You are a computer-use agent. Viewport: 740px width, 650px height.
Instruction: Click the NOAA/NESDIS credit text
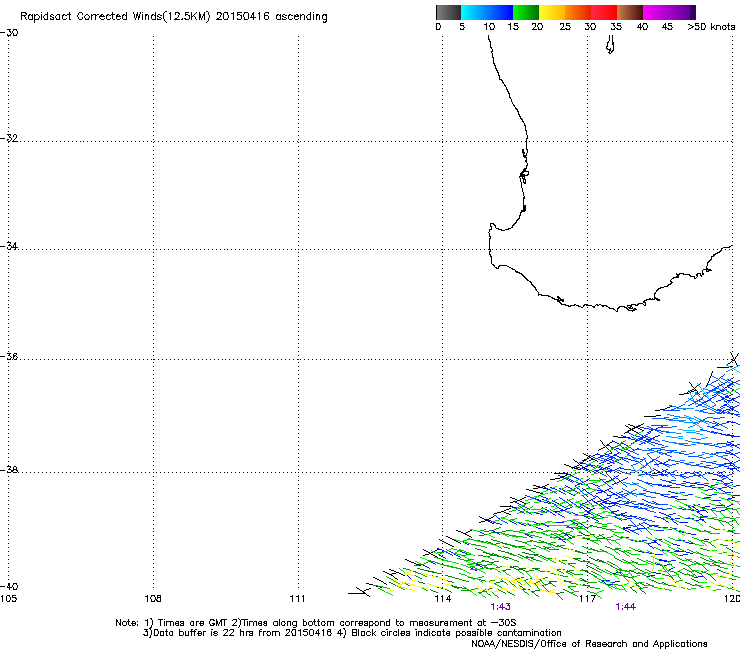[589, 644]
